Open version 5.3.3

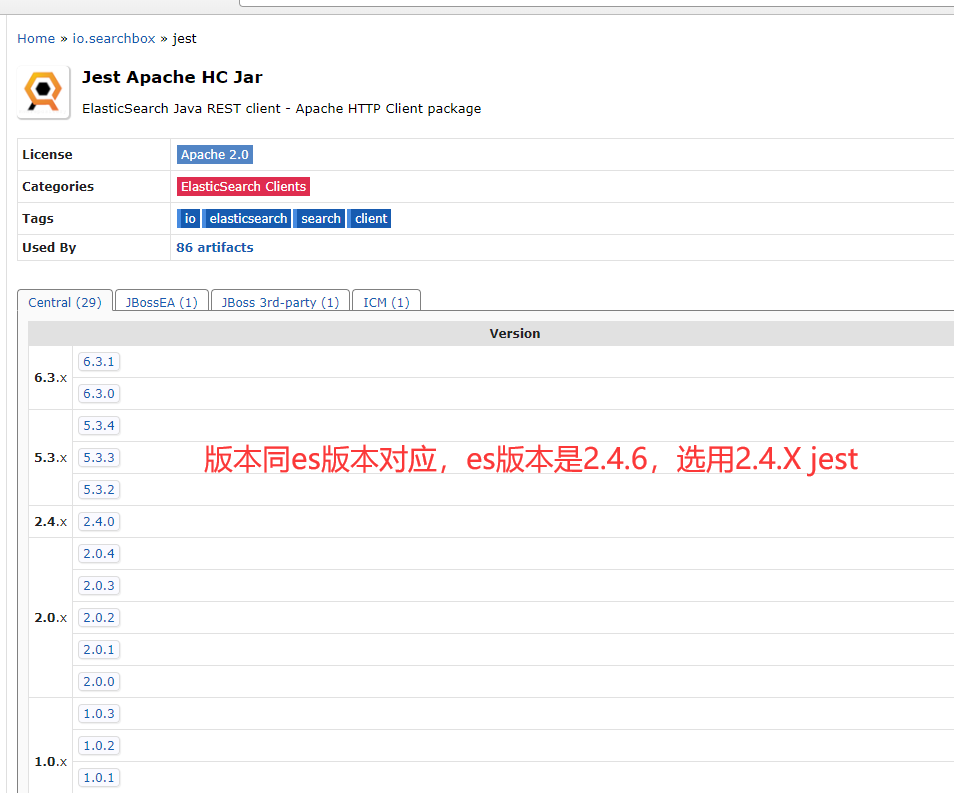(99, 458)
